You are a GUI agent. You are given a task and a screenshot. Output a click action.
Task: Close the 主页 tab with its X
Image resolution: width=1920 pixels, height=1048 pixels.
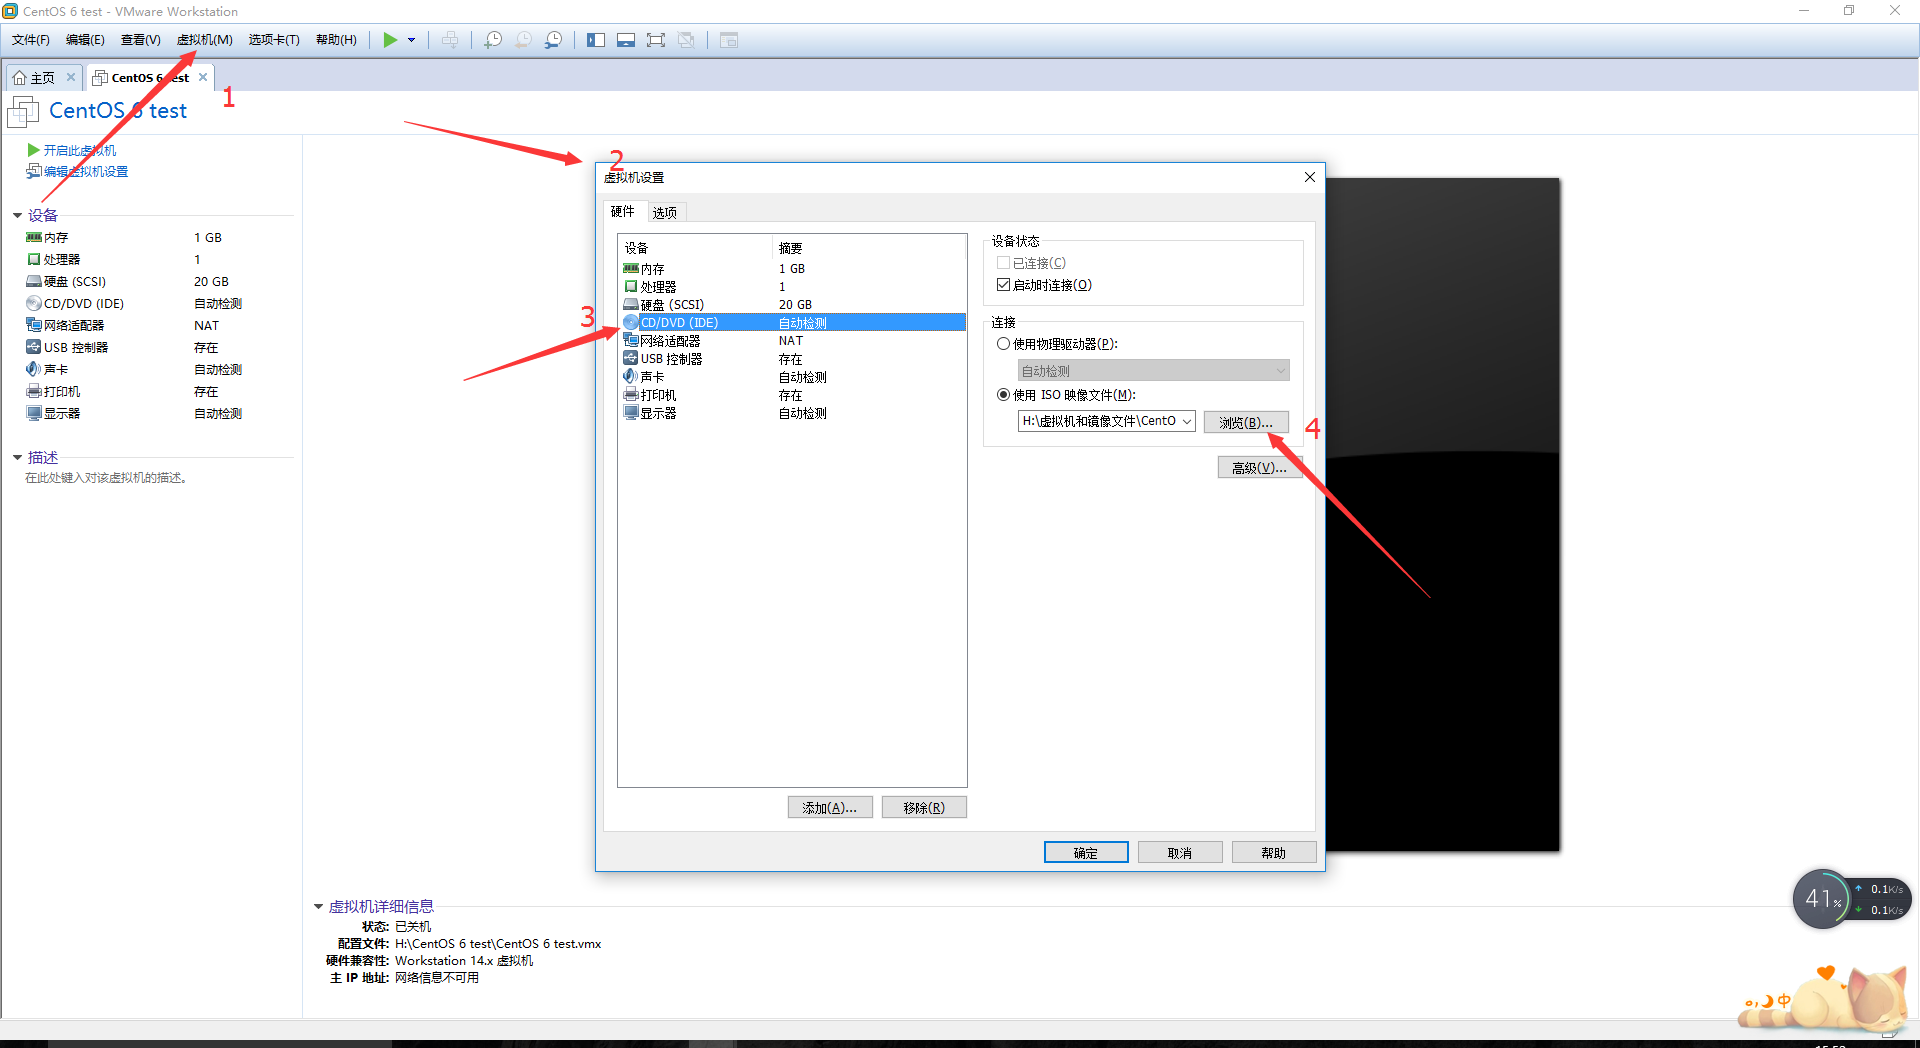tap(71, 77)
